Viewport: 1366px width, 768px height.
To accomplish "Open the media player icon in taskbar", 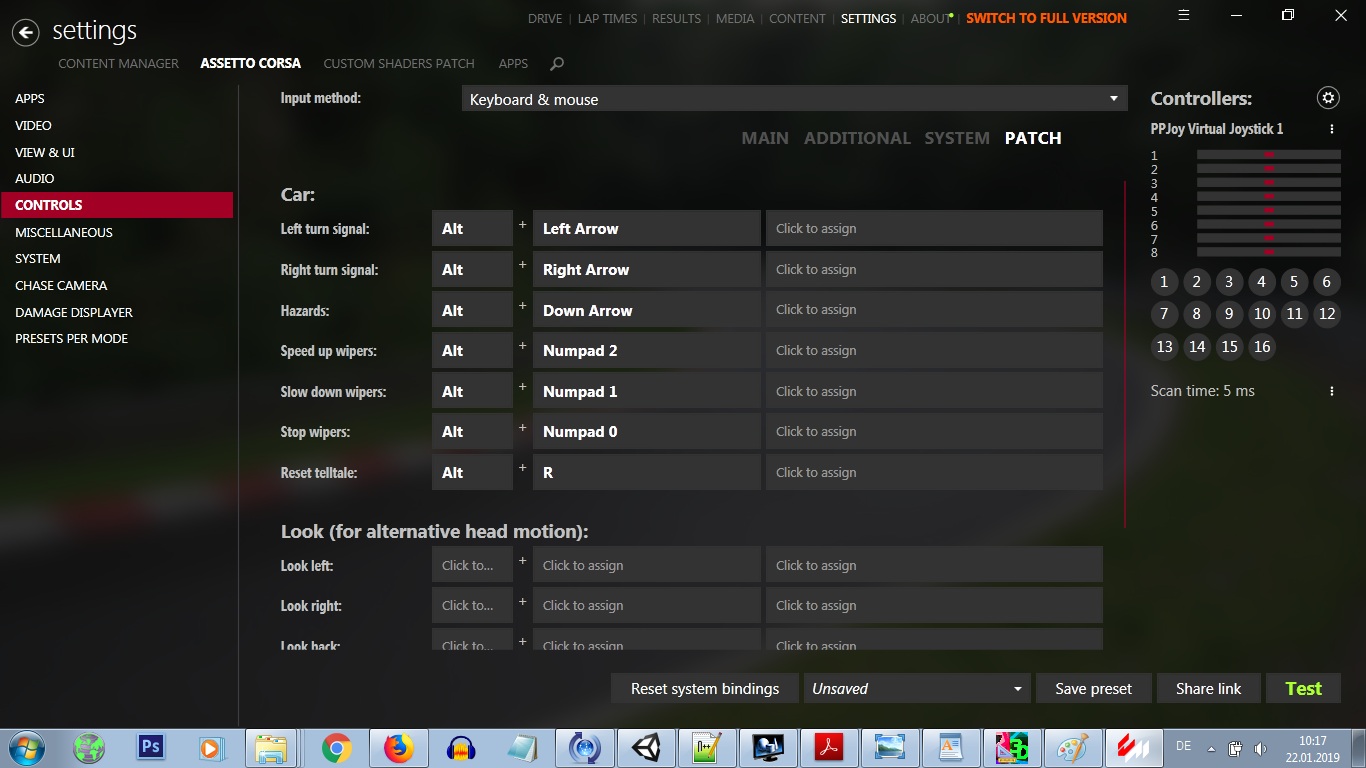I will (x=211, y=748).
